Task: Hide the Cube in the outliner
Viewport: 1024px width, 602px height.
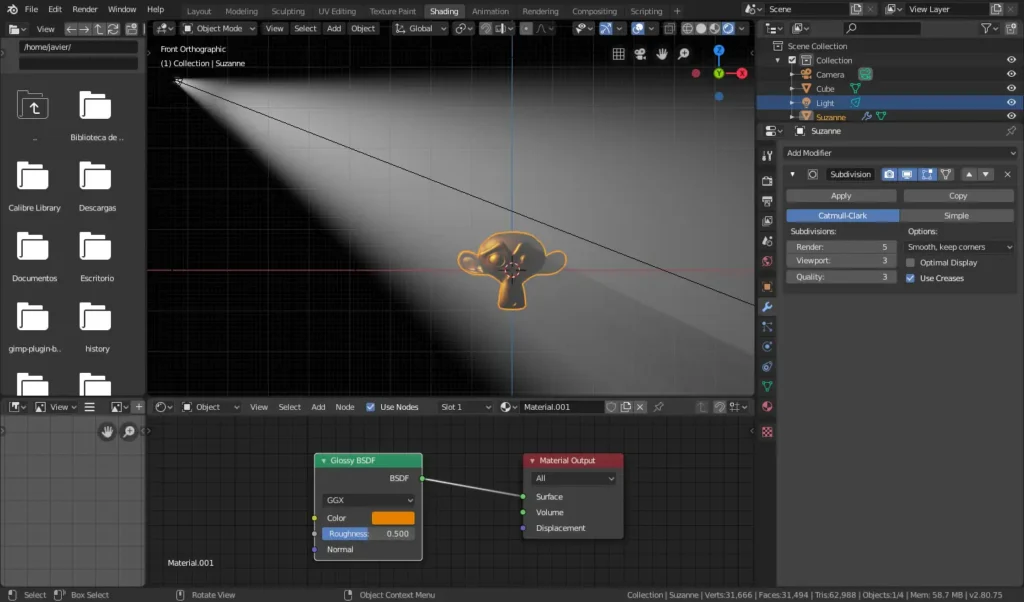Action: [1011, 89]
